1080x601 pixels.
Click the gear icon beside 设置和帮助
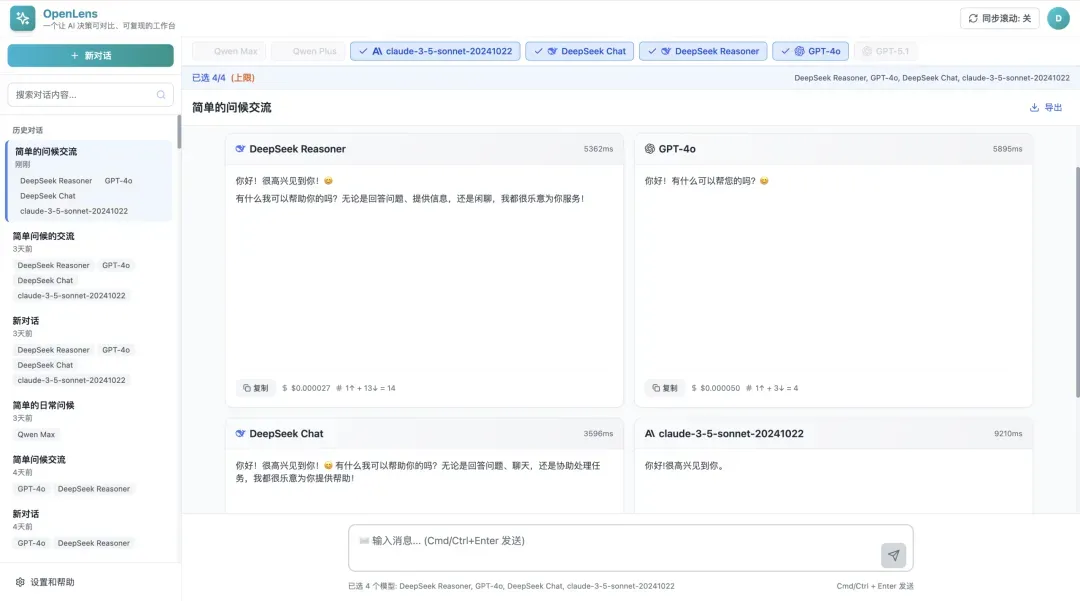[x=20, y=582]
